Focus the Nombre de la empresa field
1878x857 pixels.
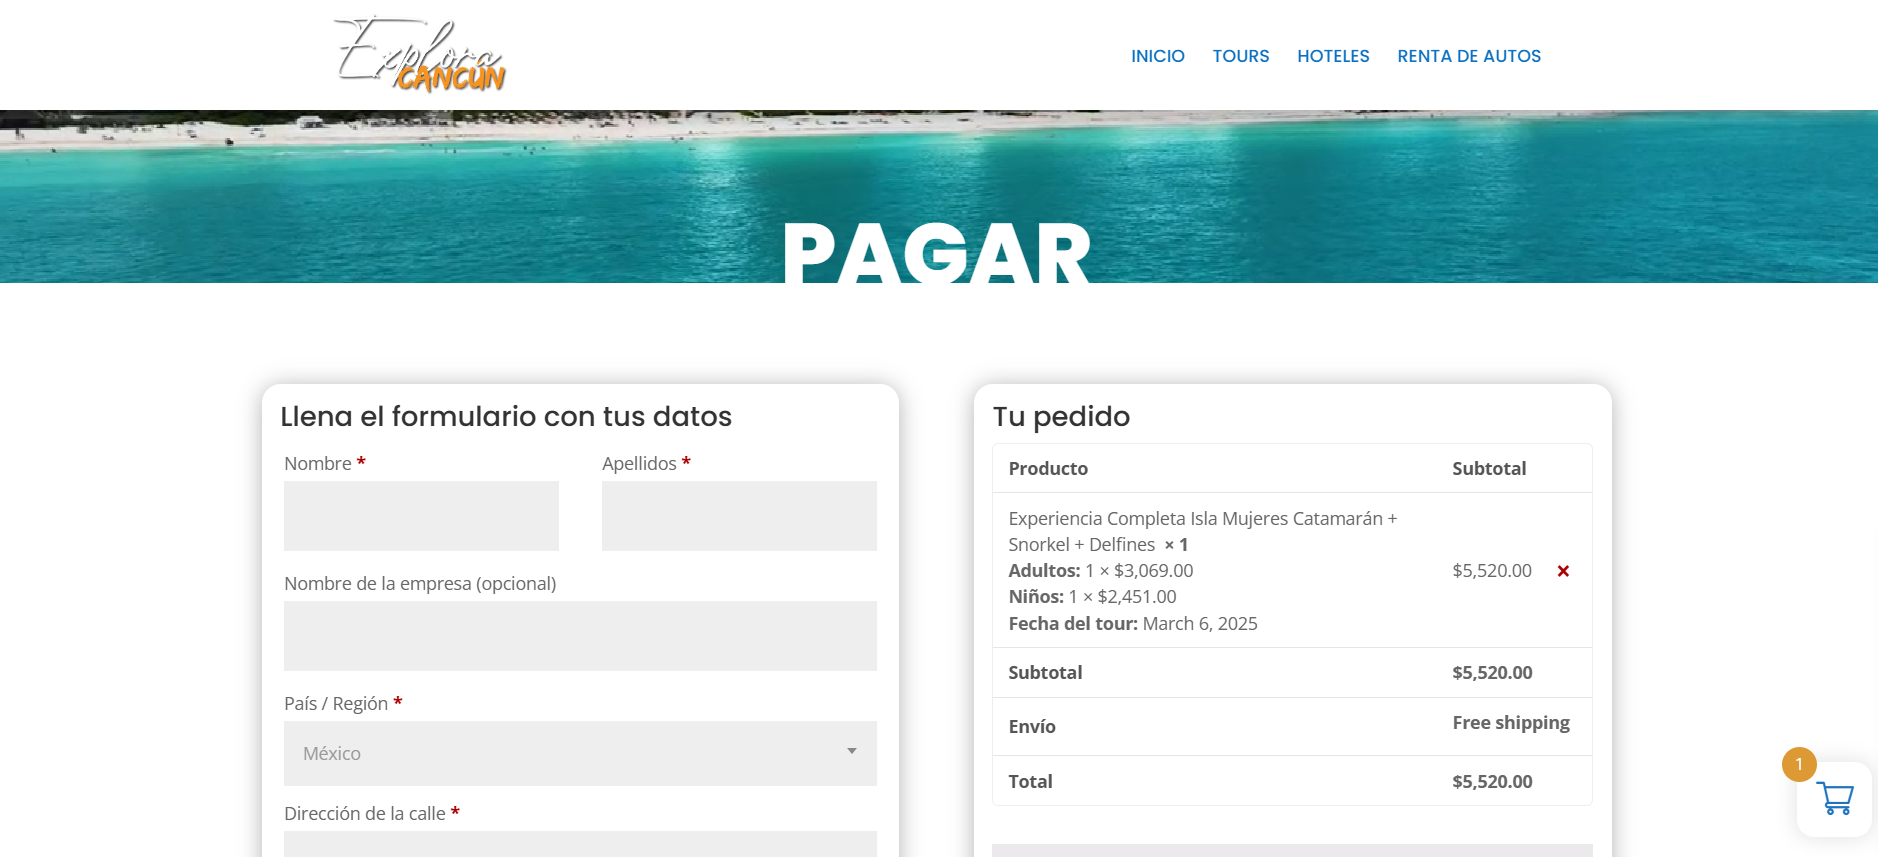tap(580, 636)
